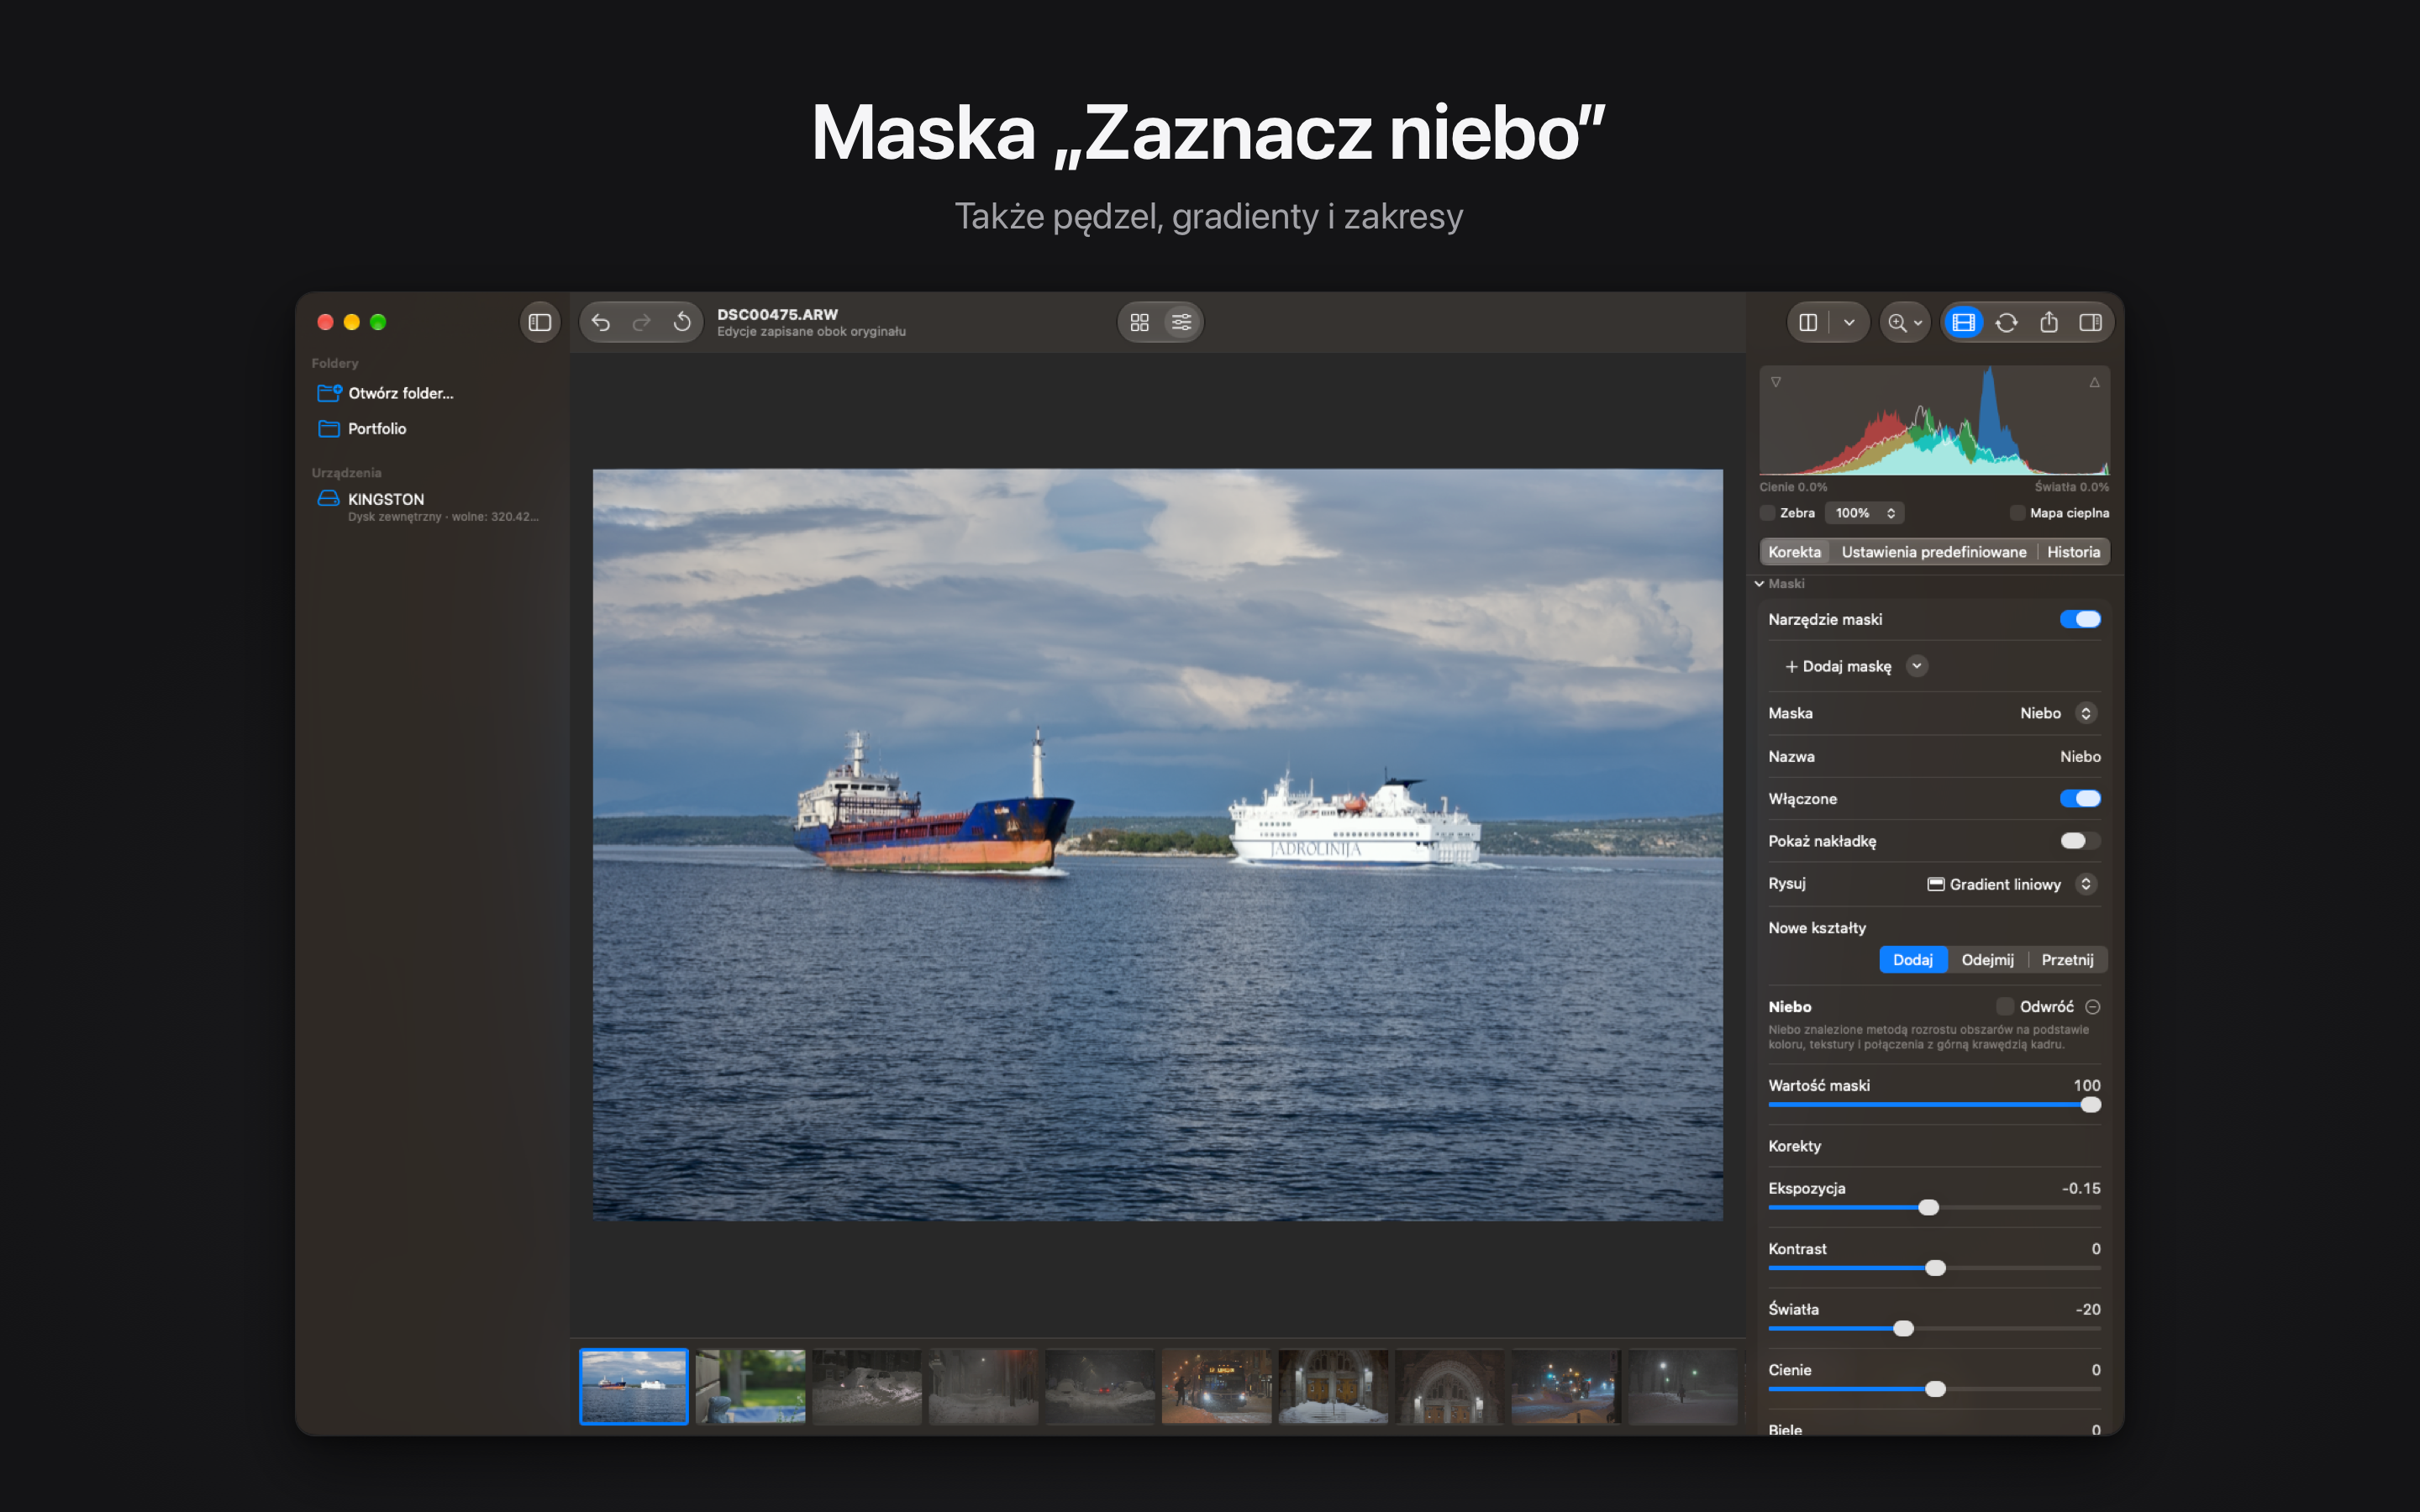
Task: Adjust the Światła slider
Action: (x=1934, y=1329)
